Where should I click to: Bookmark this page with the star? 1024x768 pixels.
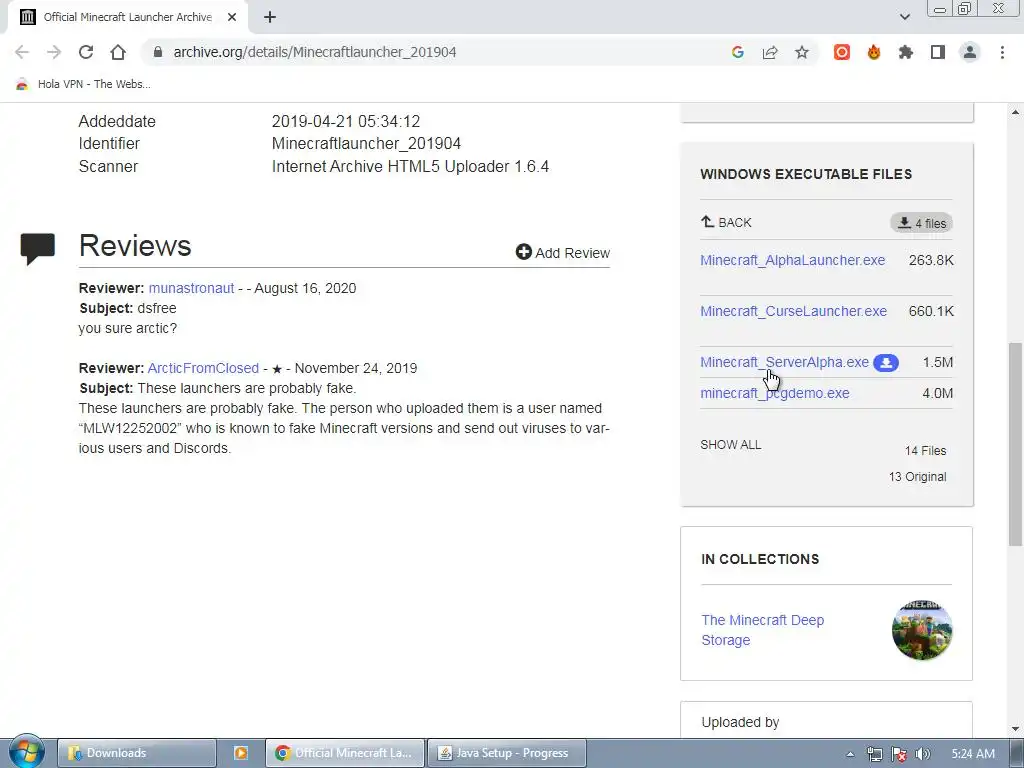pos(802,52)
